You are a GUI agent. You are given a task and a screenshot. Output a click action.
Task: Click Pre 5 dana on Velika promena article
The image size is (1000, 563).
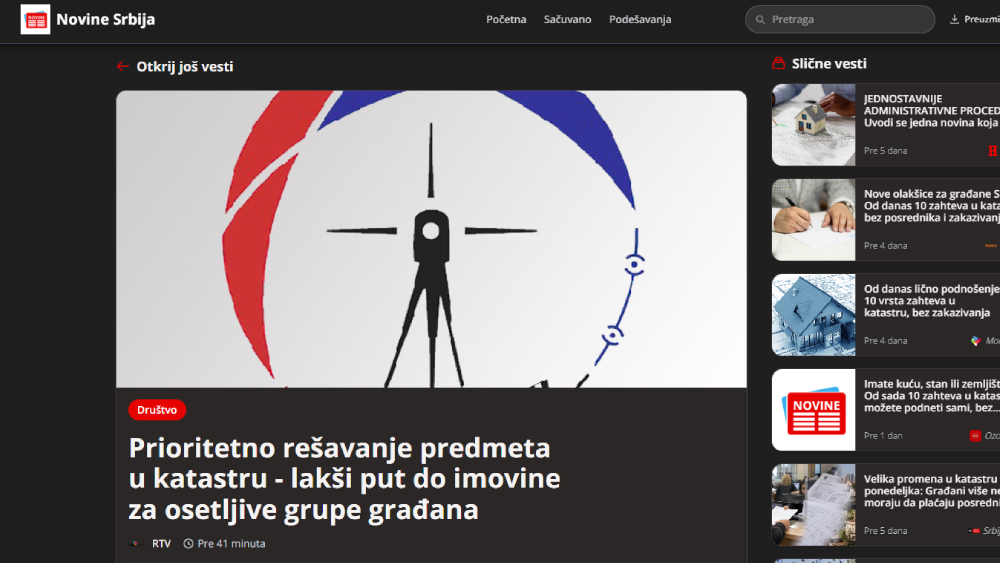[885, 530]
